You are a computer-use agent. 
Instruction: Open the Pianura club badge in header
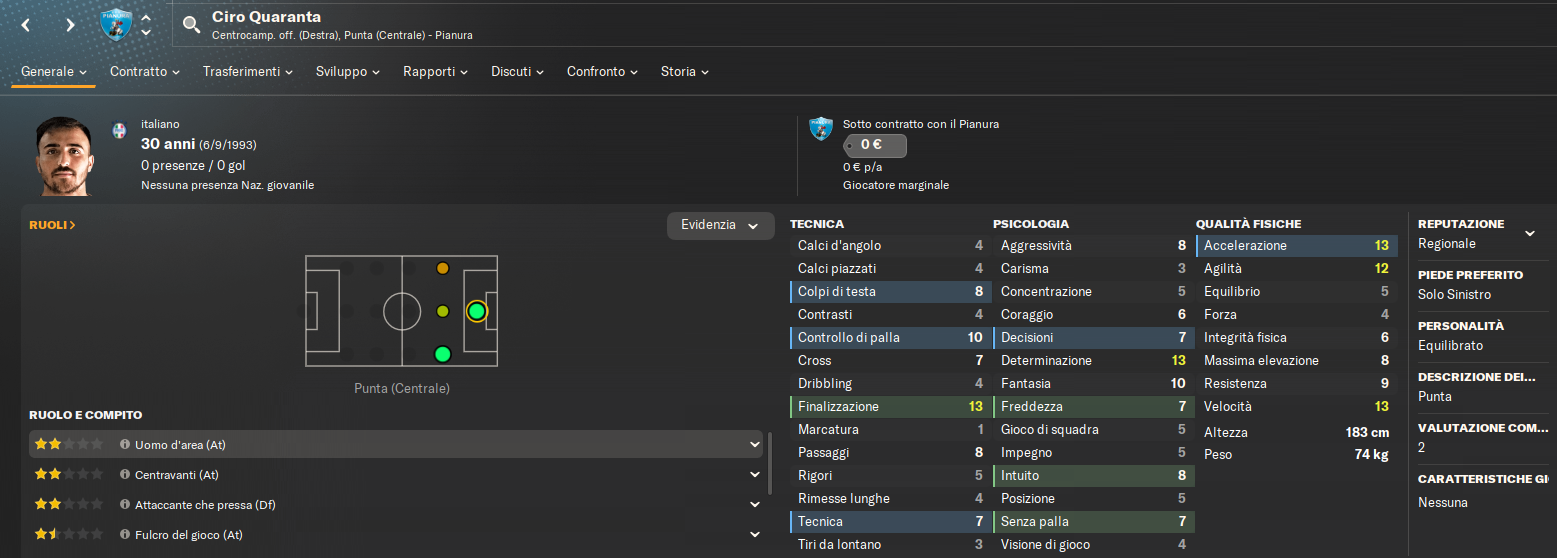tap(116, 24)
